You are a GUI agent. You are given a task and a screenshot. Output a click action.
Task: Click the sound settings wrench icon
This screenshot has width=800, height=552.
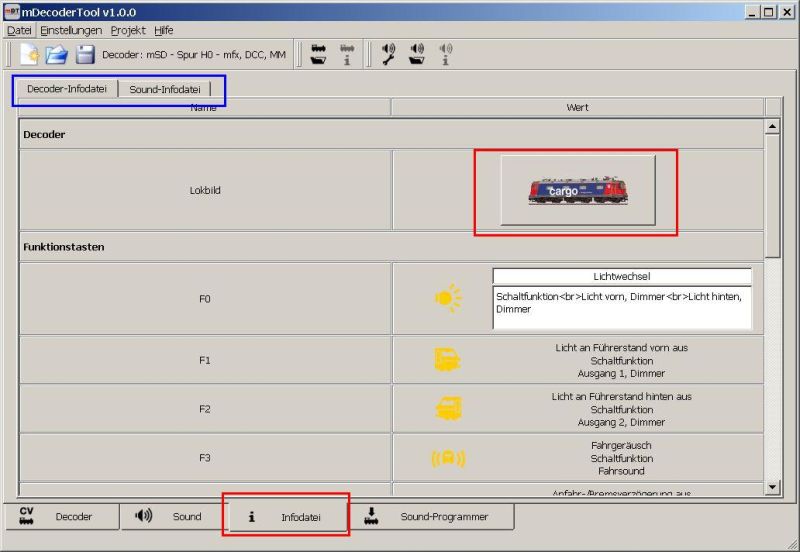pos(389,55)
